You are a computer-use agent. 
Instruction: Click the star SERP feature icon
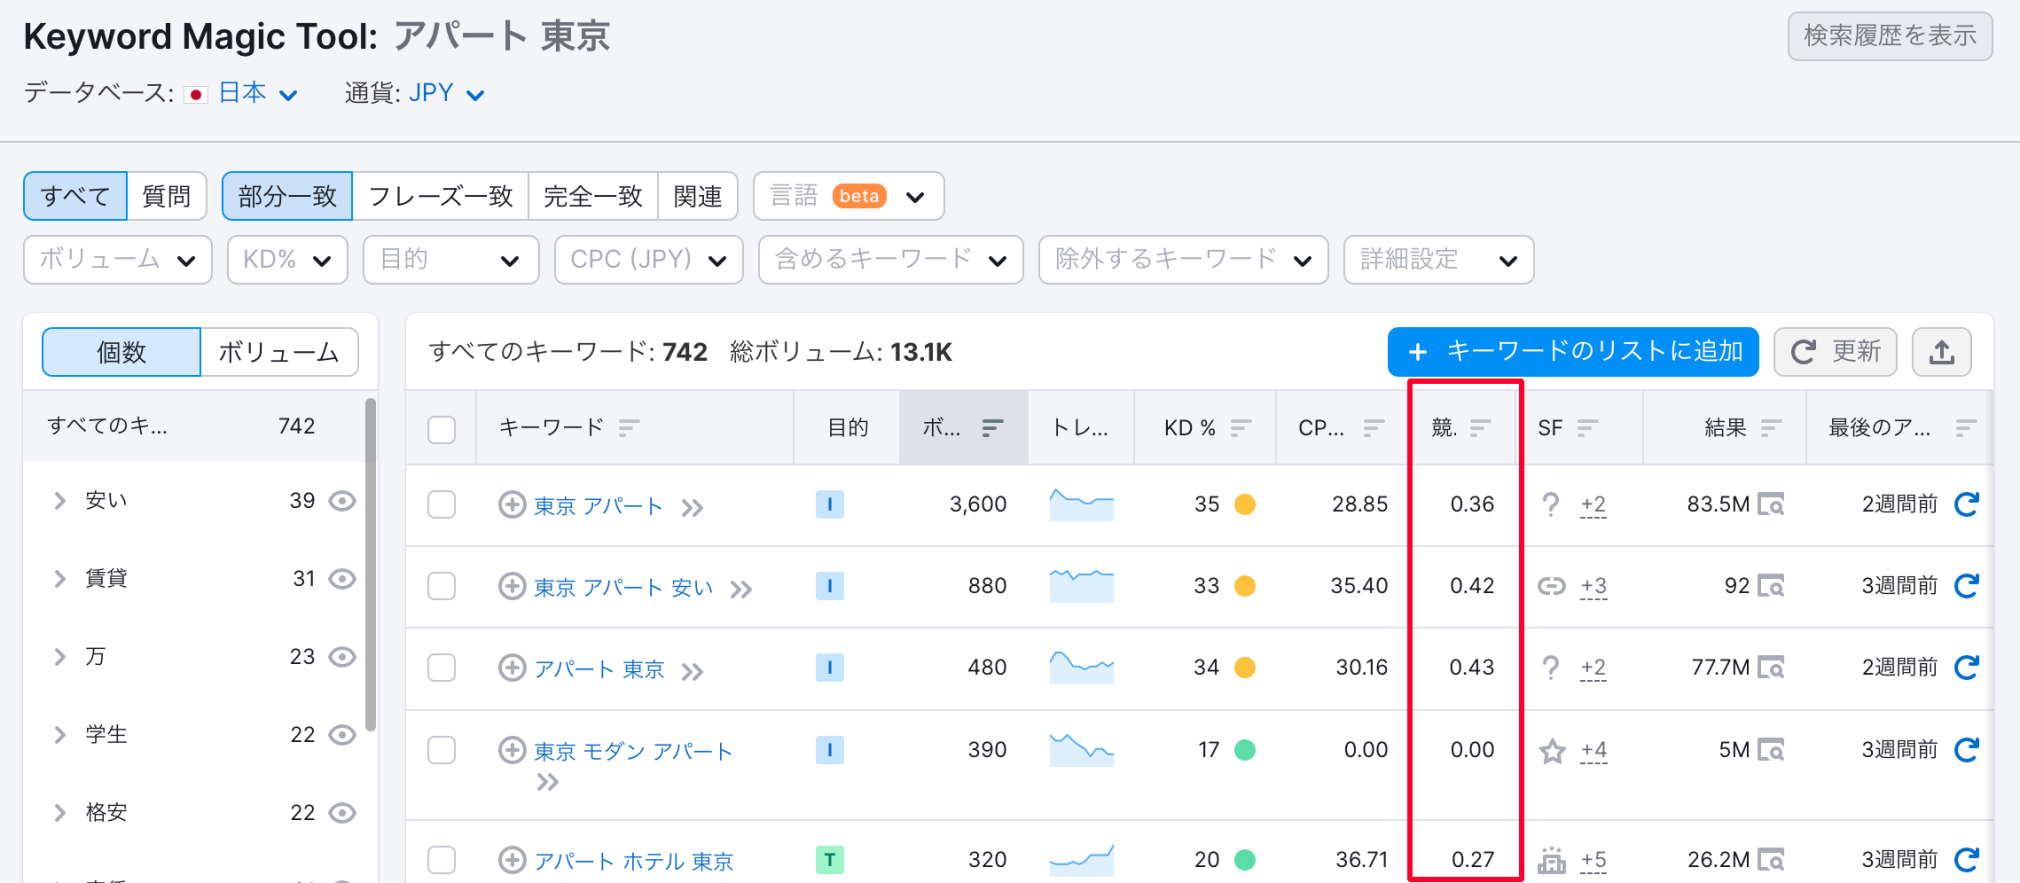coord(1552,750)
